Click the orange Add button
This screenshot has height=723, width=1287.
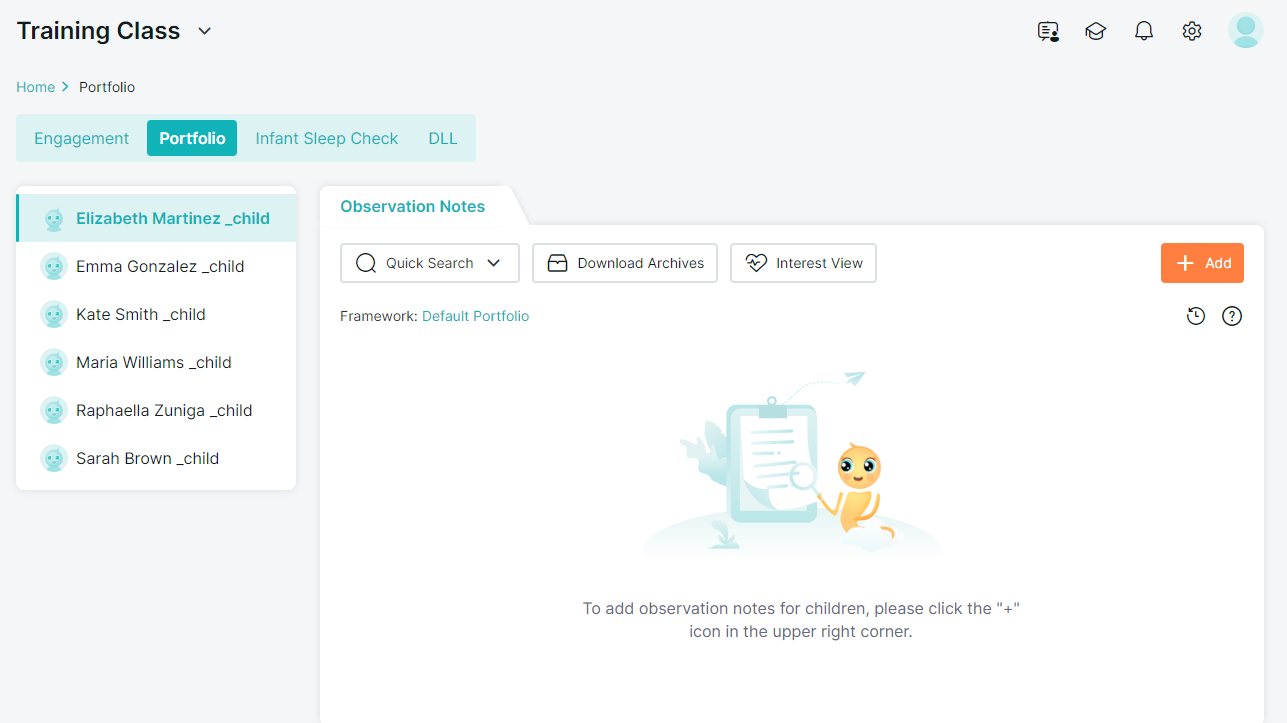click(x=1202, y=263)
